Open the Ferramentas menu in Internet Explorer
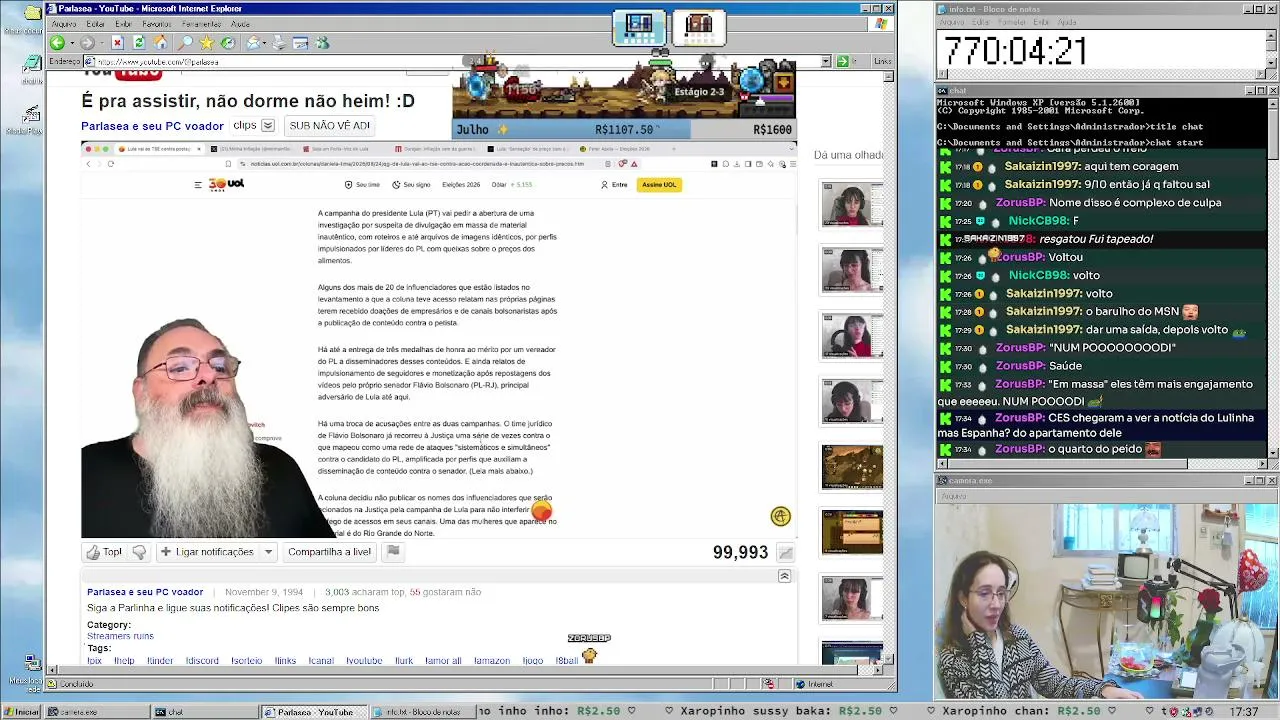This screenshot has width=1280, height=720. pos(202,24)
